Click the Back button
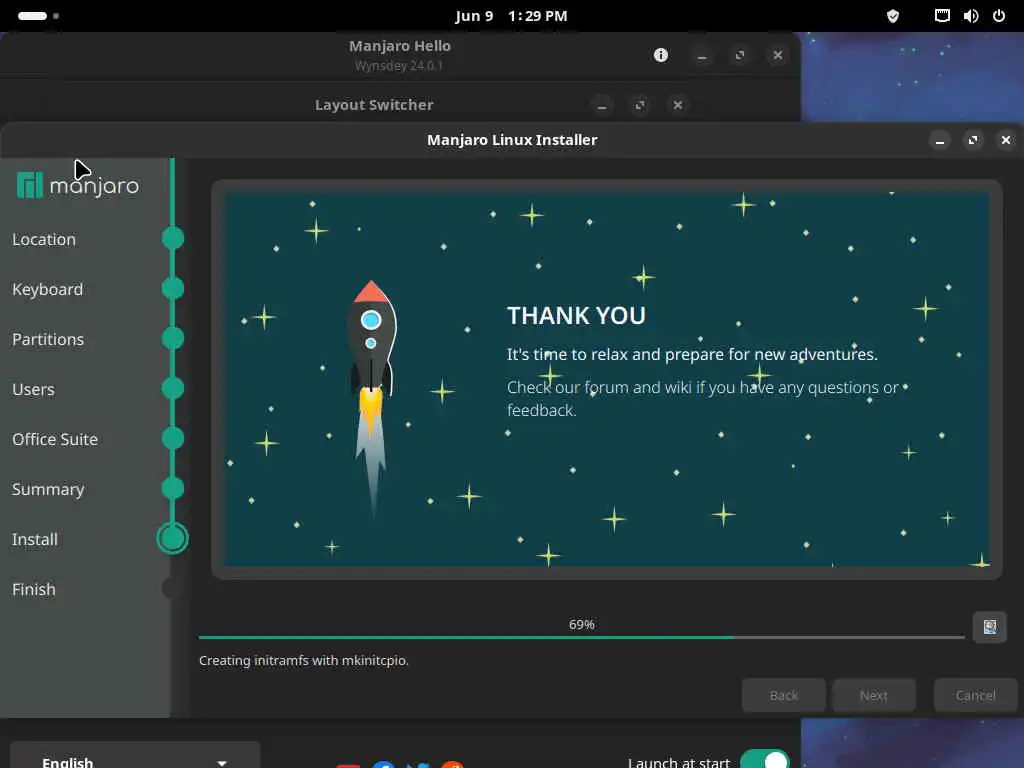The width and height of the screenshot is (1024, 768). pos(784,696)
